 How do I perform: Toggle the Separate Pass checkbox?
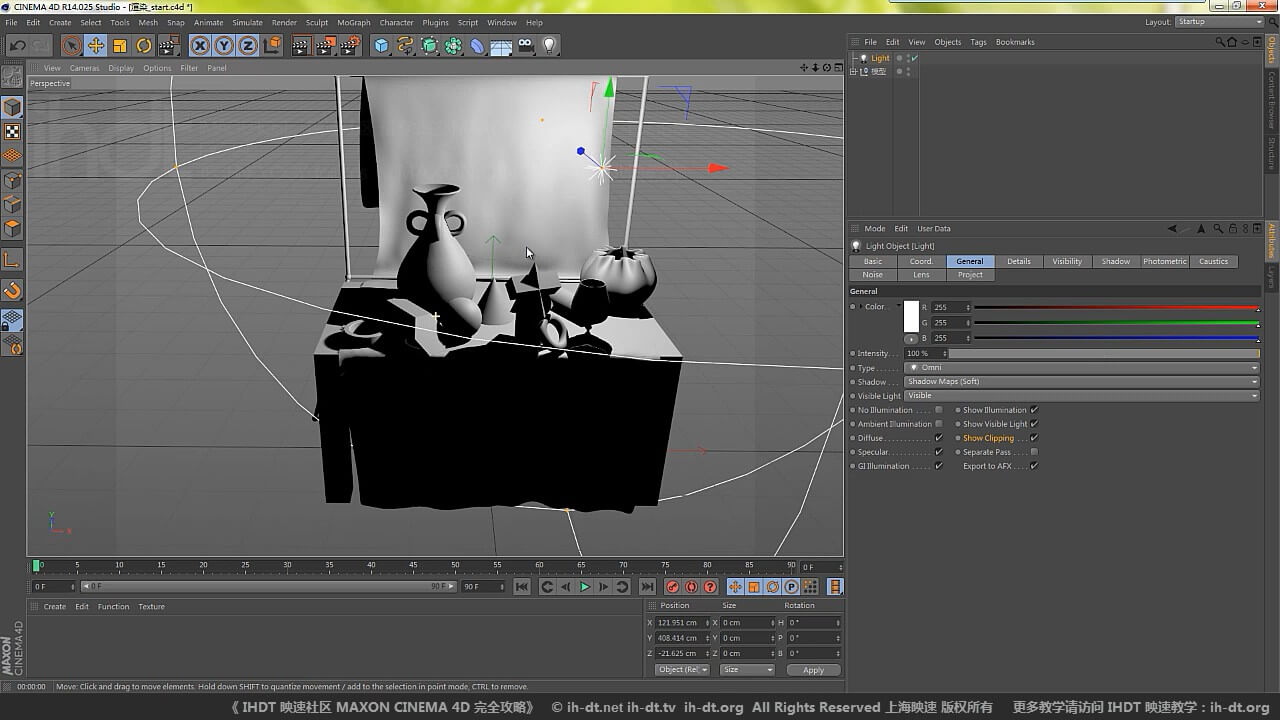[1034, 452]
